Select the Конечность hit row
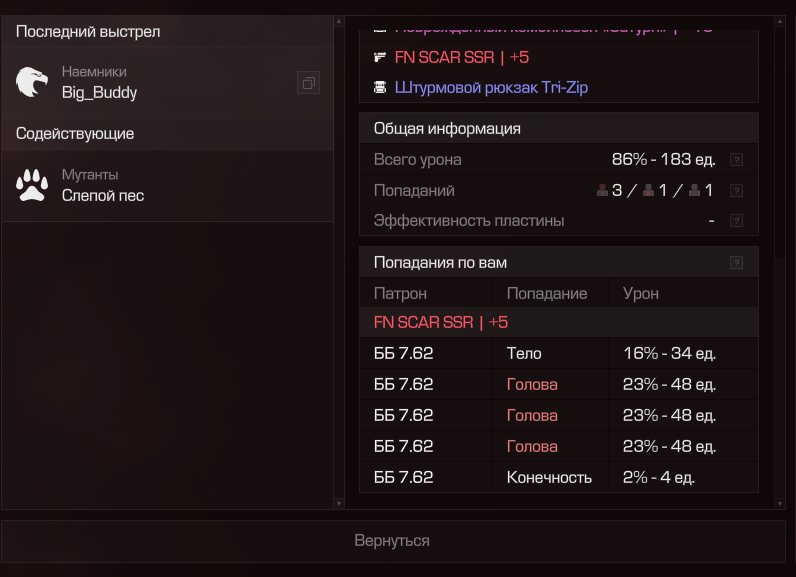The height and width of the screenshot is (577, 796). coord(549,477)
